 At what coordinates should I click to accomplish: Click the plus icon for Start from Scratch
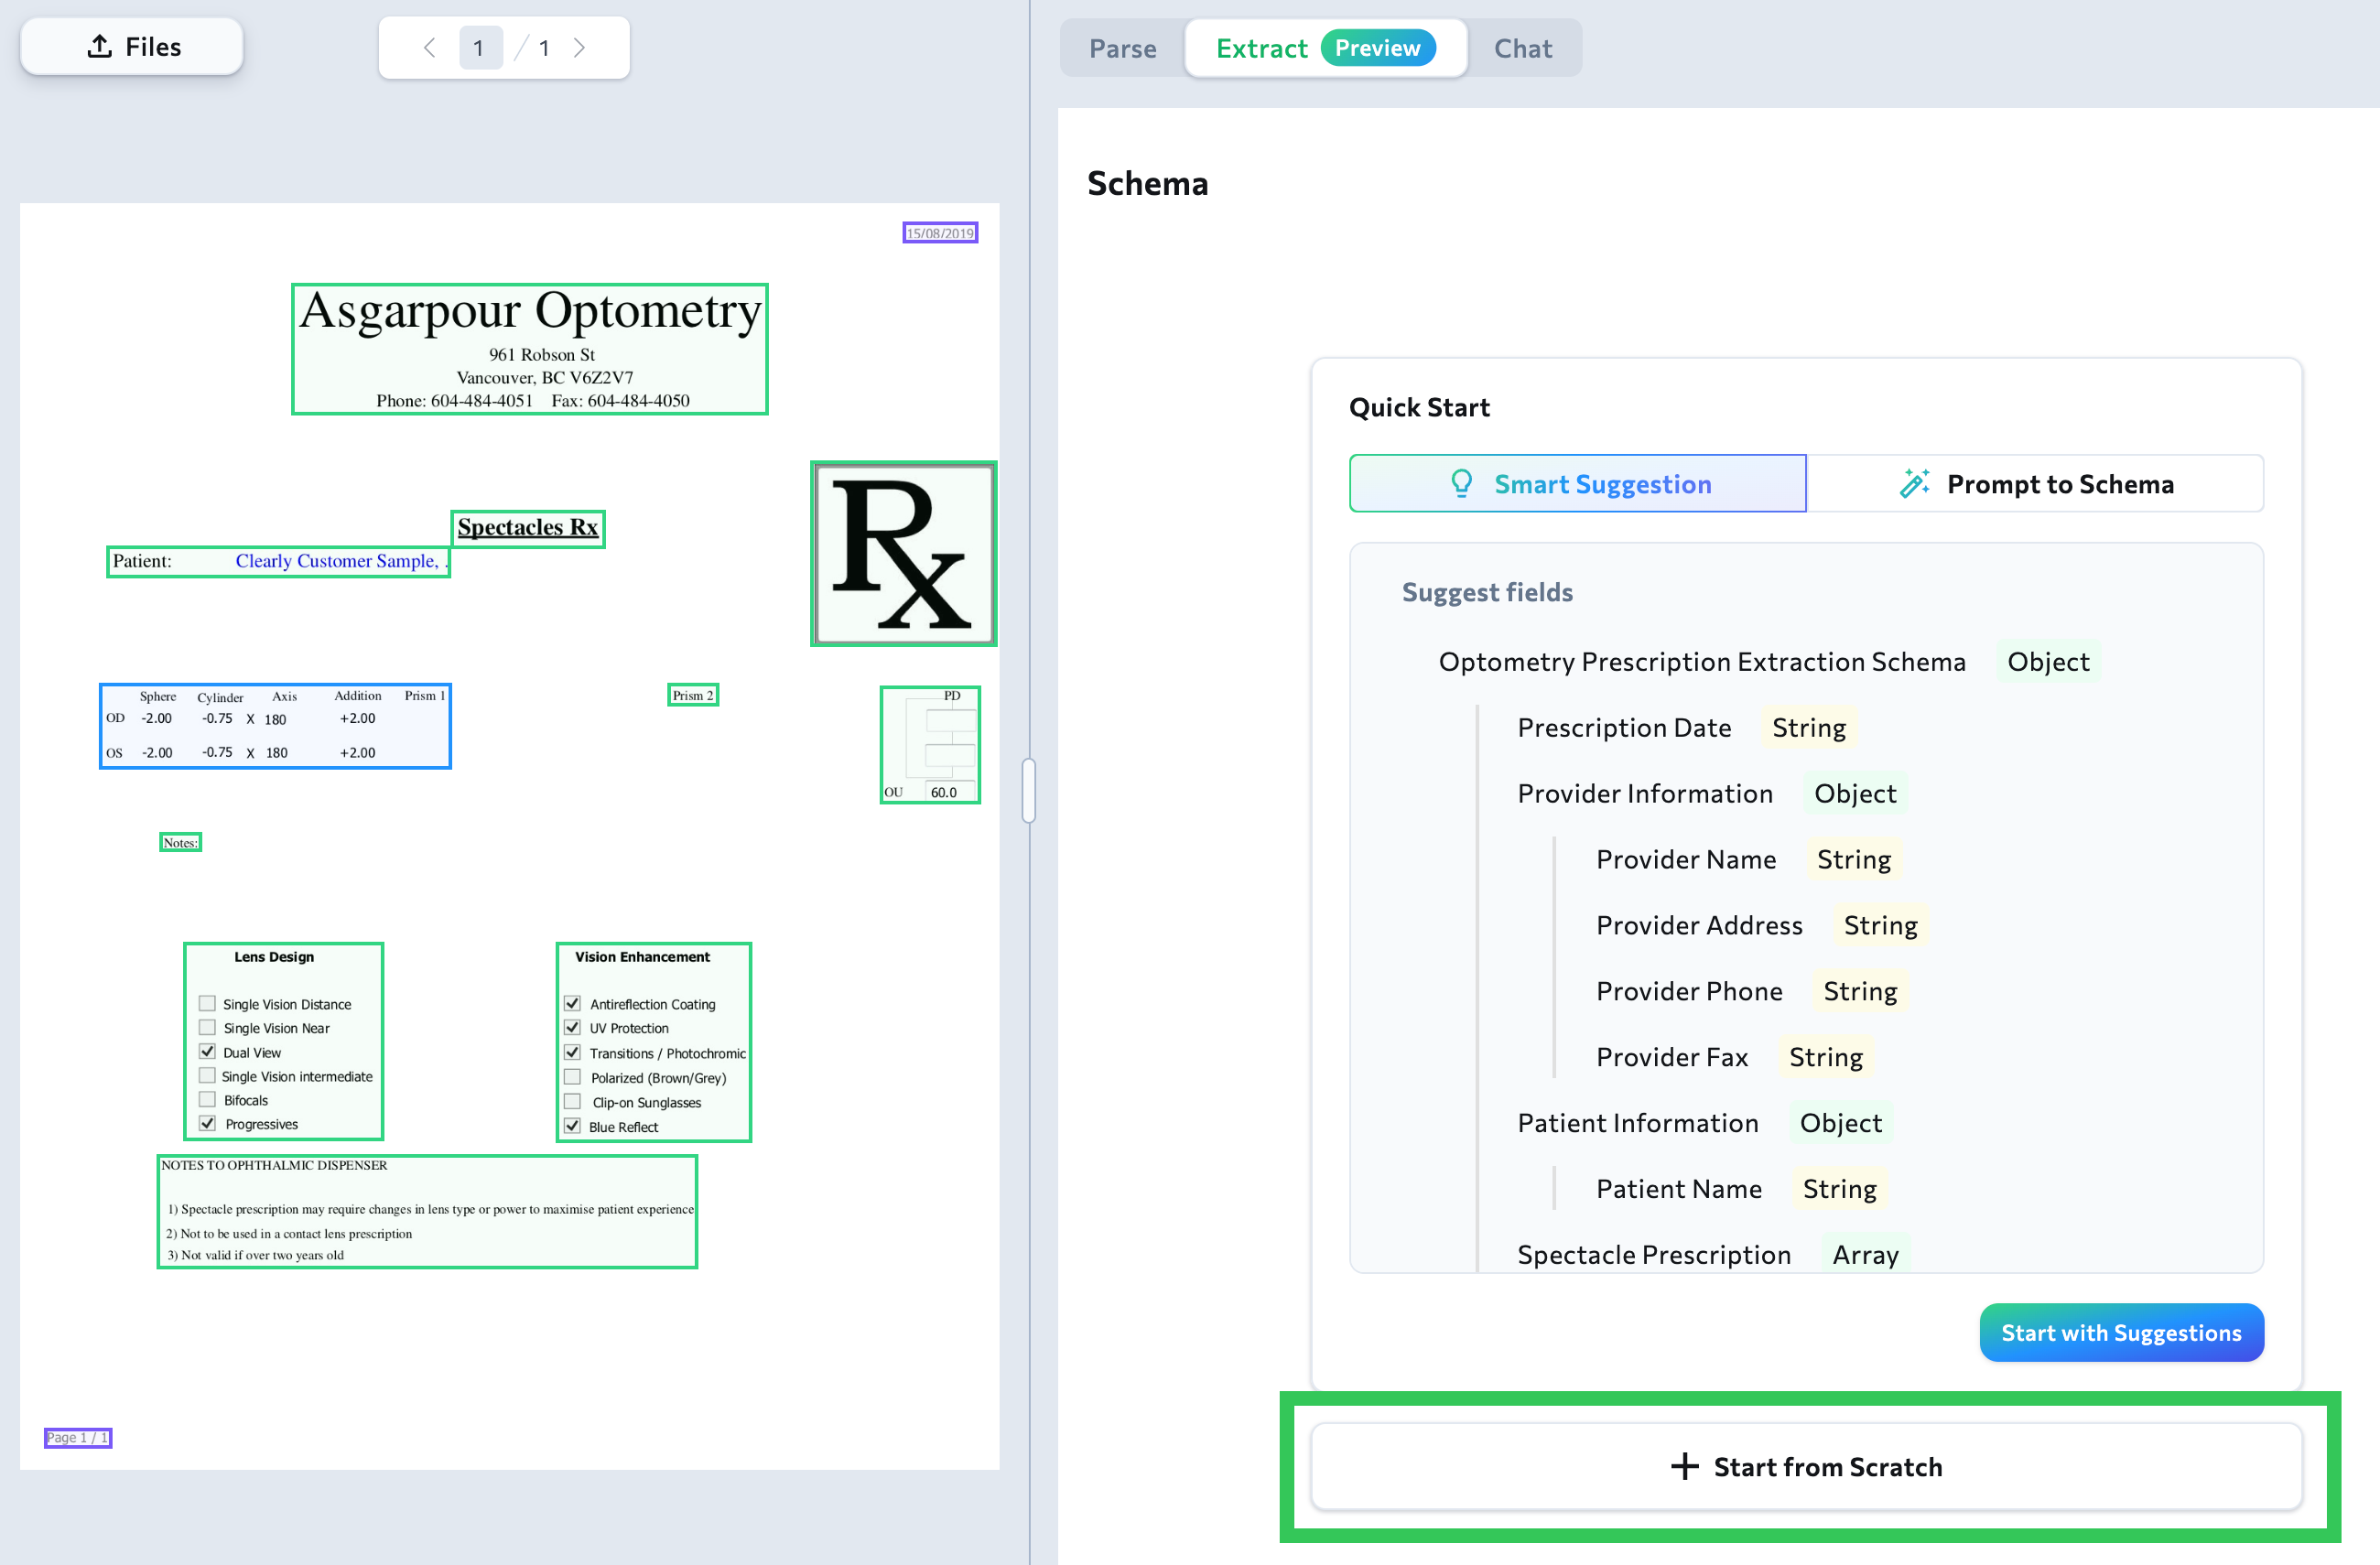1684,1466
